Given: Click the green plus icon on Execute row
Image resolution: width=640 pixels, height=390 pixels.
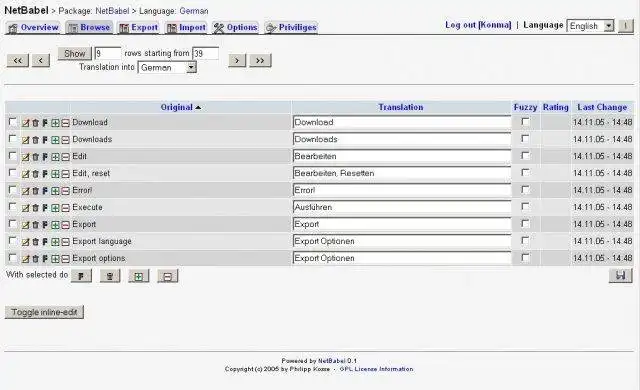Looking at the screenshot, I should tap(55, 208).
